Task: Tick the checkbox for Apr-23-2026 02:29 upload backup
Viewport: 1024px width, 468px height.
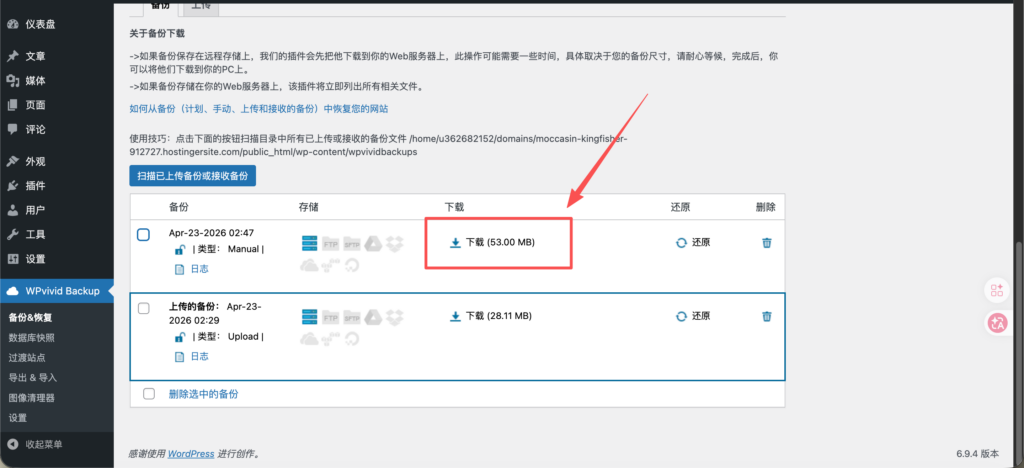Action: pyautogui.click(x=144, y=308)
